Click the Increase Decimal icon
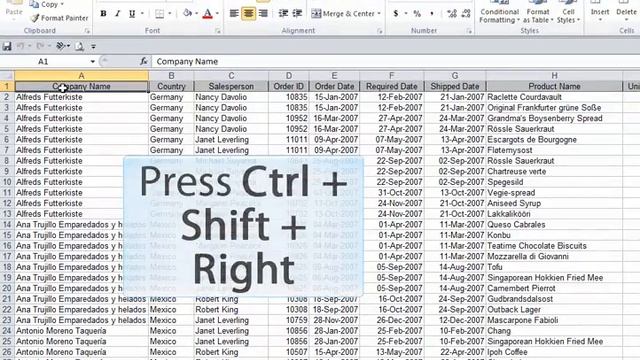The width and height of the screenshot is (640, 360). [452, 13]
